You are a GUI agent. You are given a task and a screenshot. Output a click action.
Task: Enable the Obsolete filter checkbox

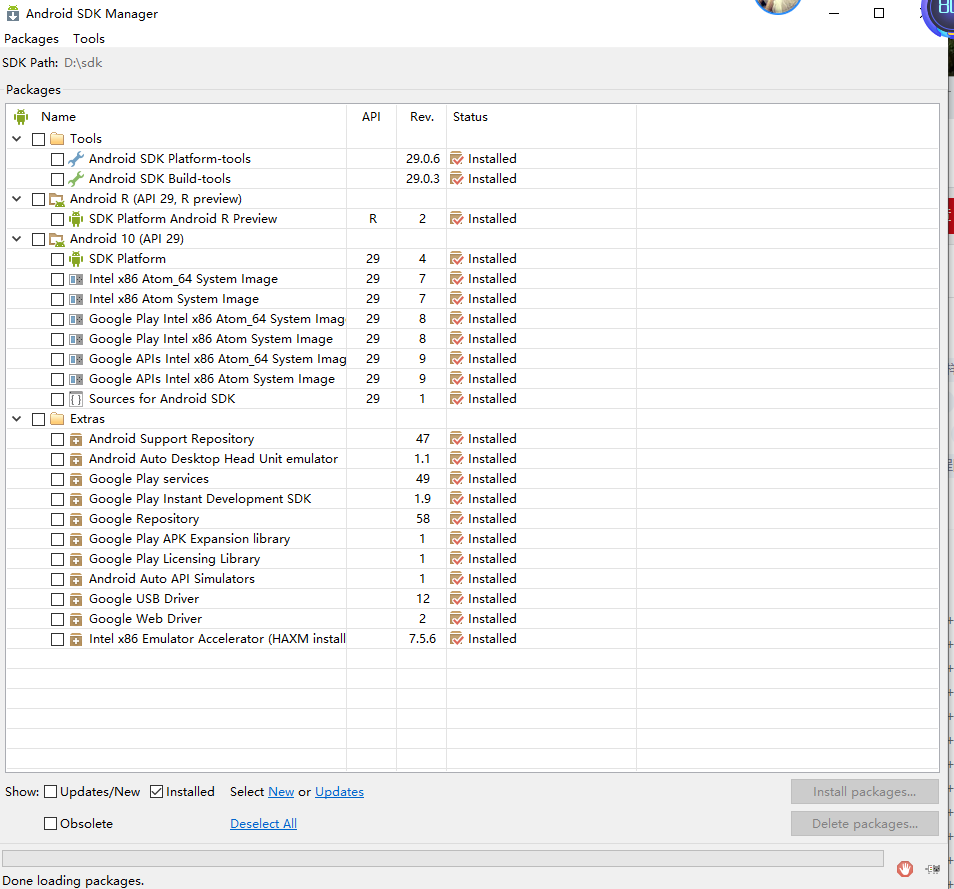click(51, 824)
